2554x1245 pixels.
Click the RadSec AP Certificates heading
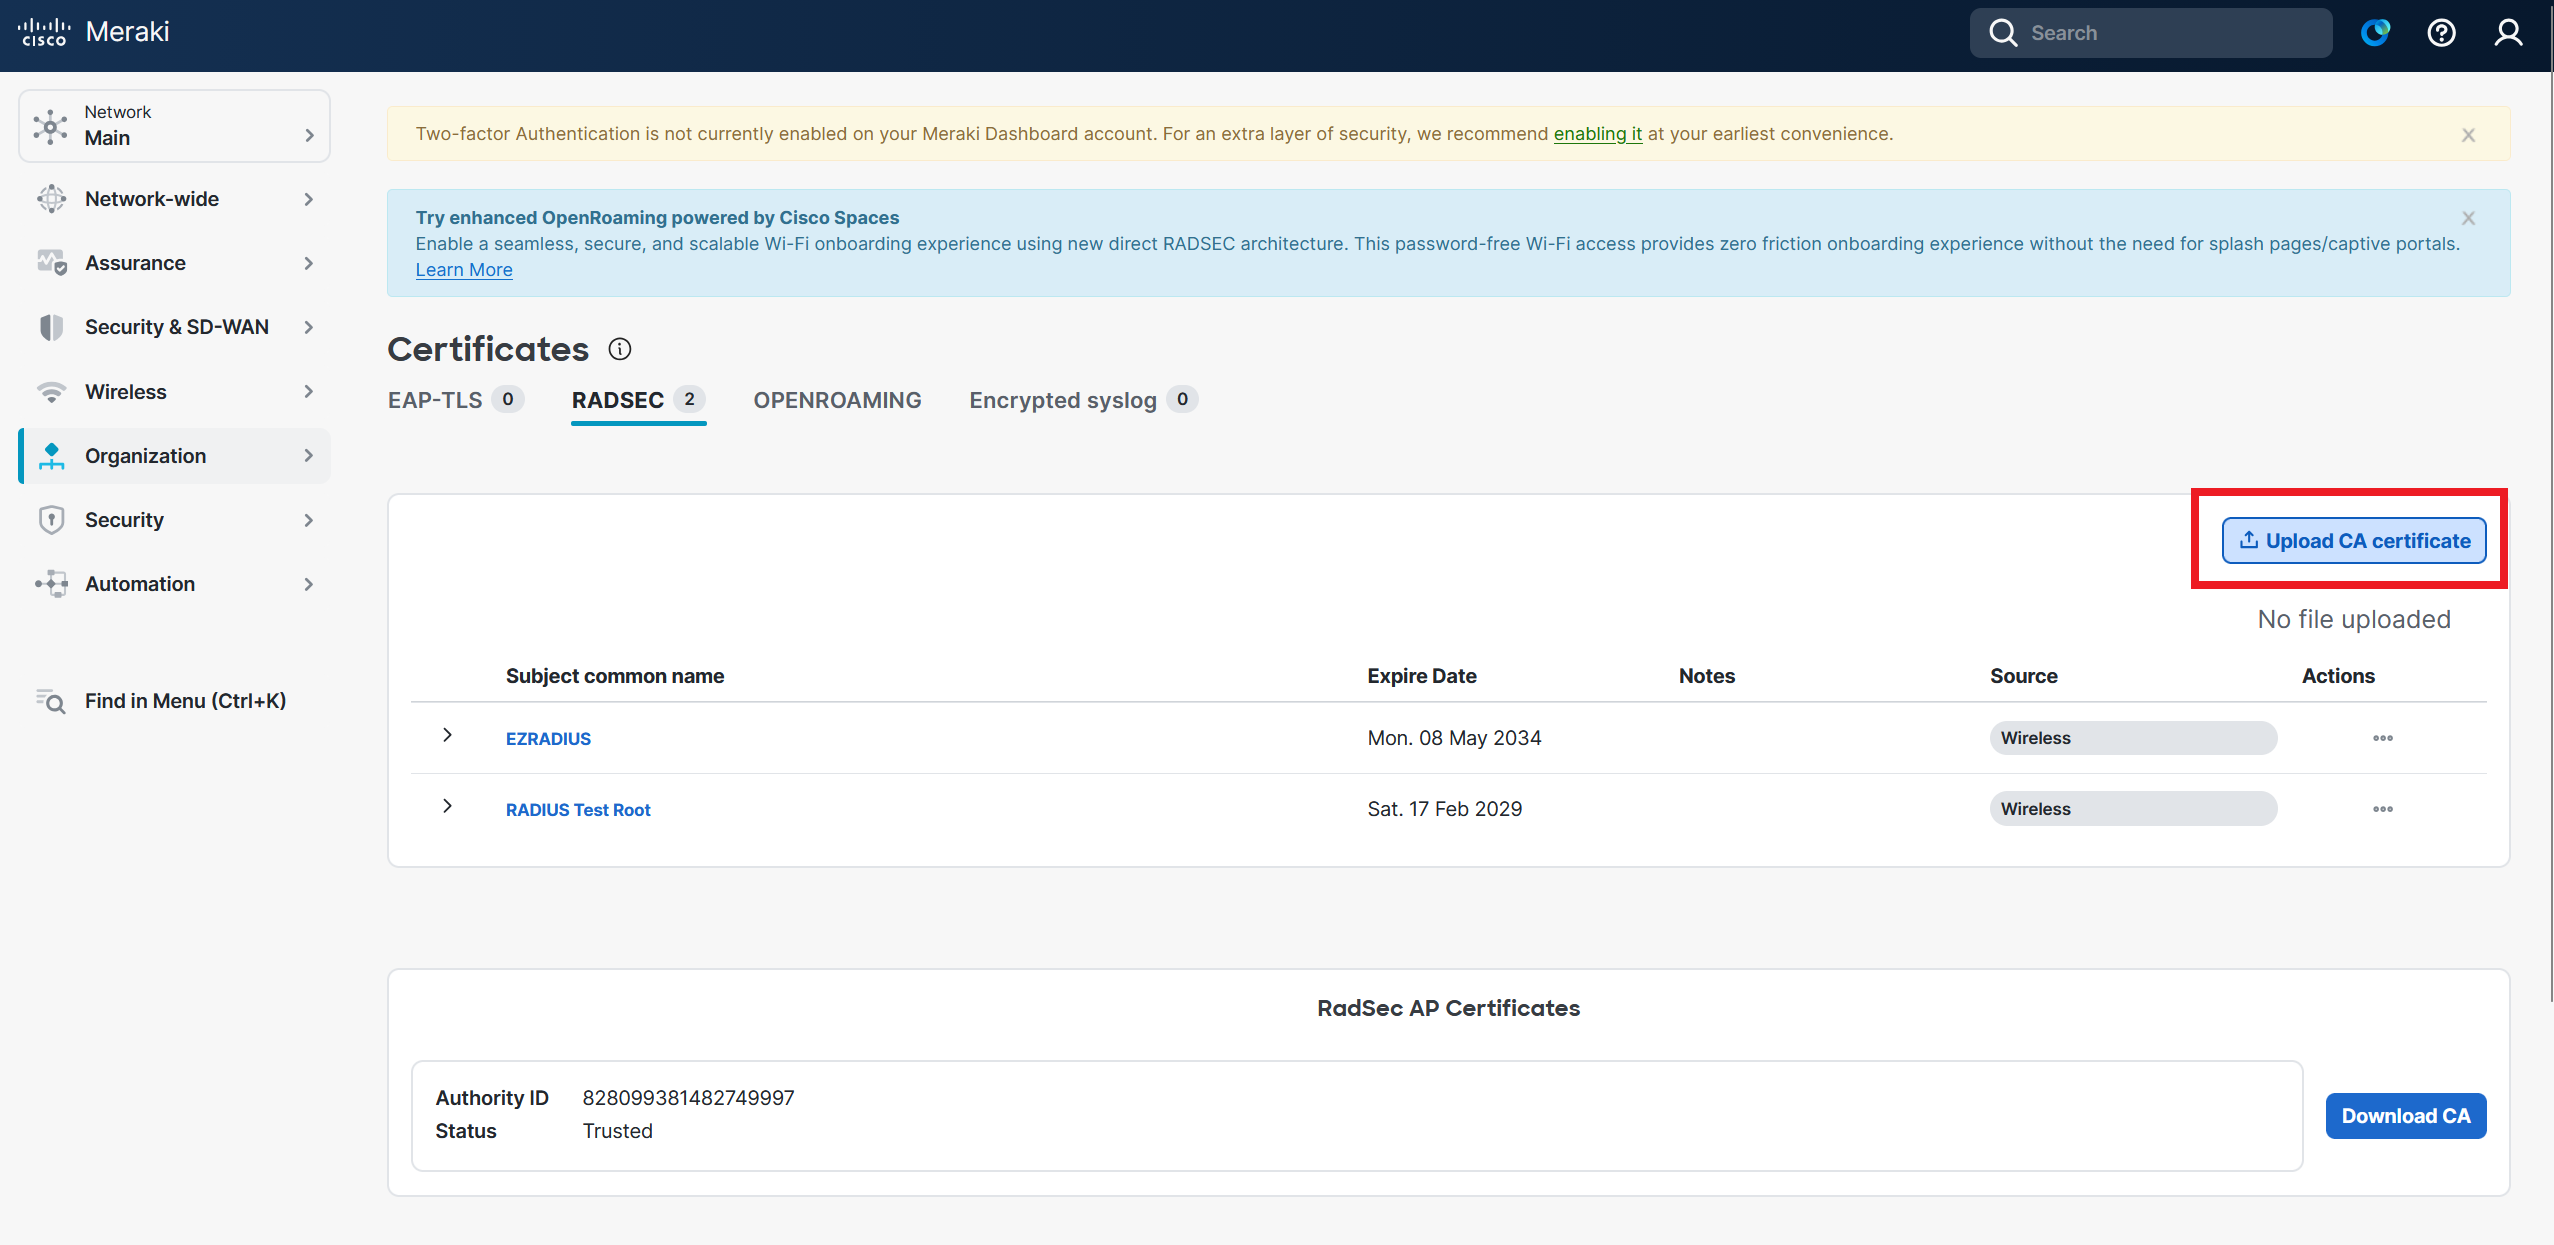coord(1448,1008)
